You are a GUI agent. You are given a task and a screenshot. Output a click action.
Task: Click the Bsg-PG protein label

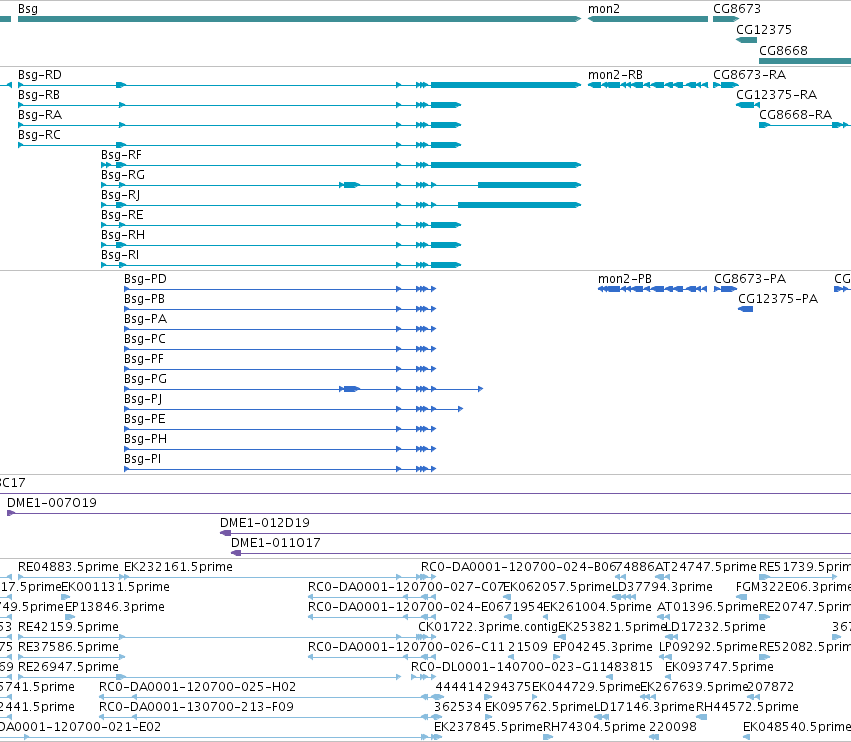coord(145,379)
